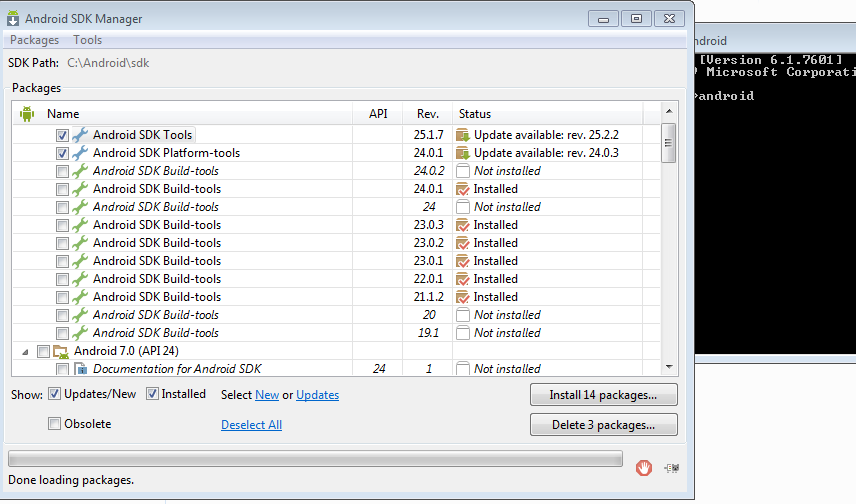The height and width of the screenshot is (504, 856).
Task: Click the Delete 3 packages button
Action: pos(603,425)
